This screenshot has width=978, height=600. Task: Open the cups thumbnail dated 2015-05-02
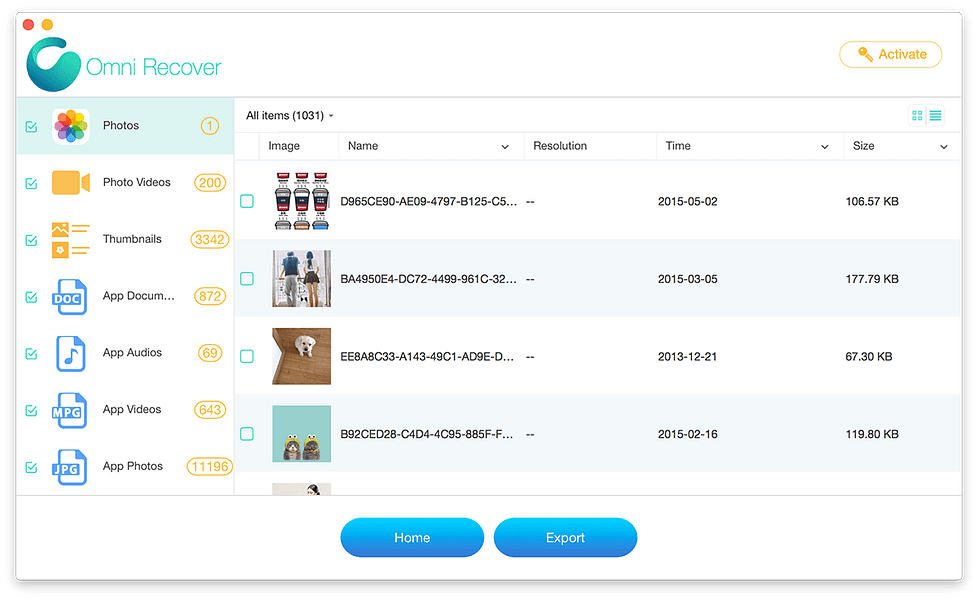(302, 201)
